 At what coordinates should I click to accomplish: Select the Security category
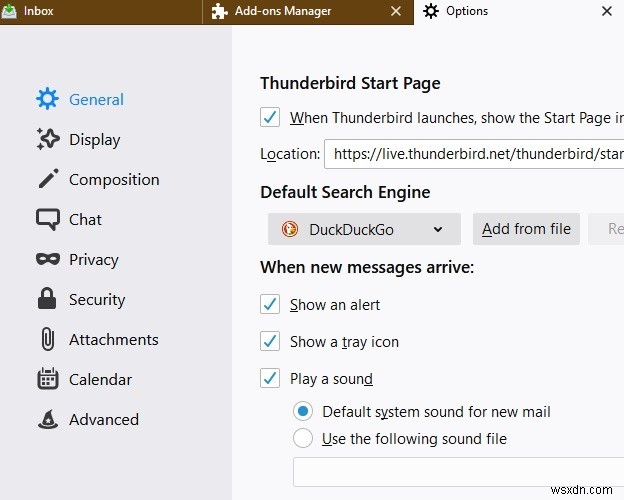[x=81, y=299]
